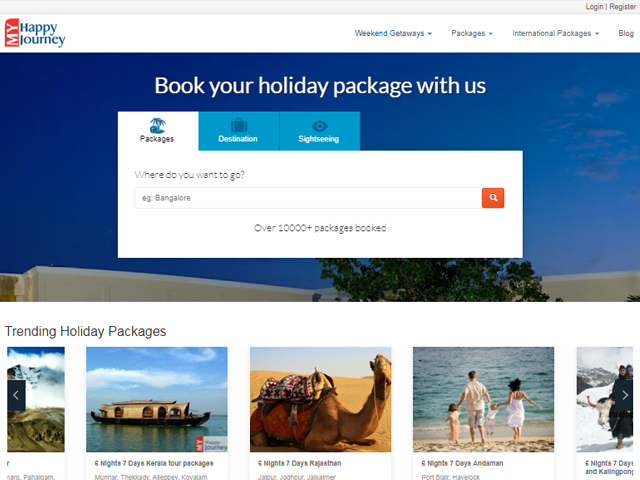
Task: Open the Rajasthan camel package thumbnail
Action: tap(320, 399)
